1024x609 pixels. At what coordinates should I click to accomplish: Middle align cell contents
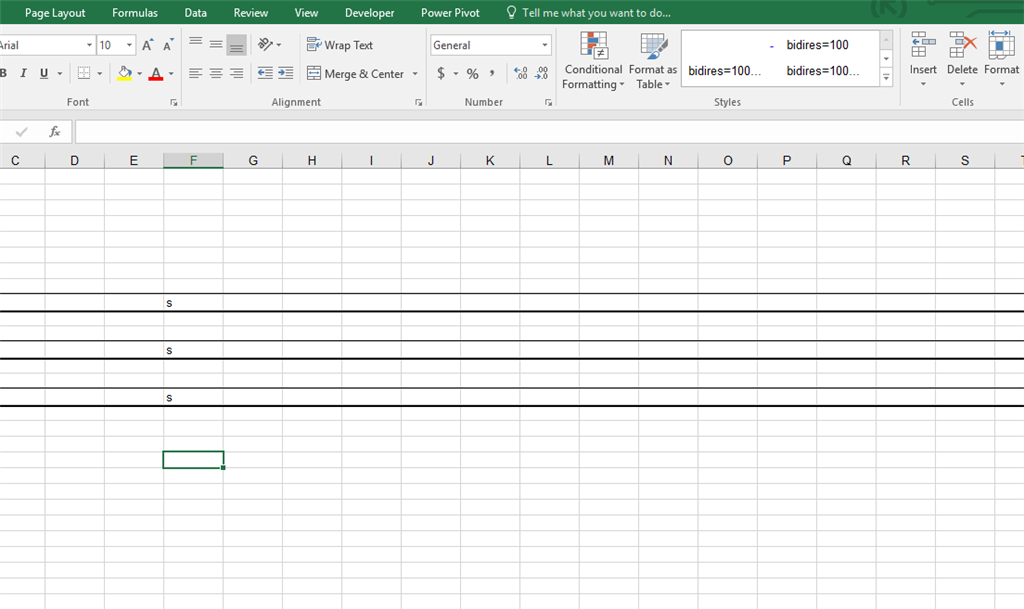coord(216,44)
